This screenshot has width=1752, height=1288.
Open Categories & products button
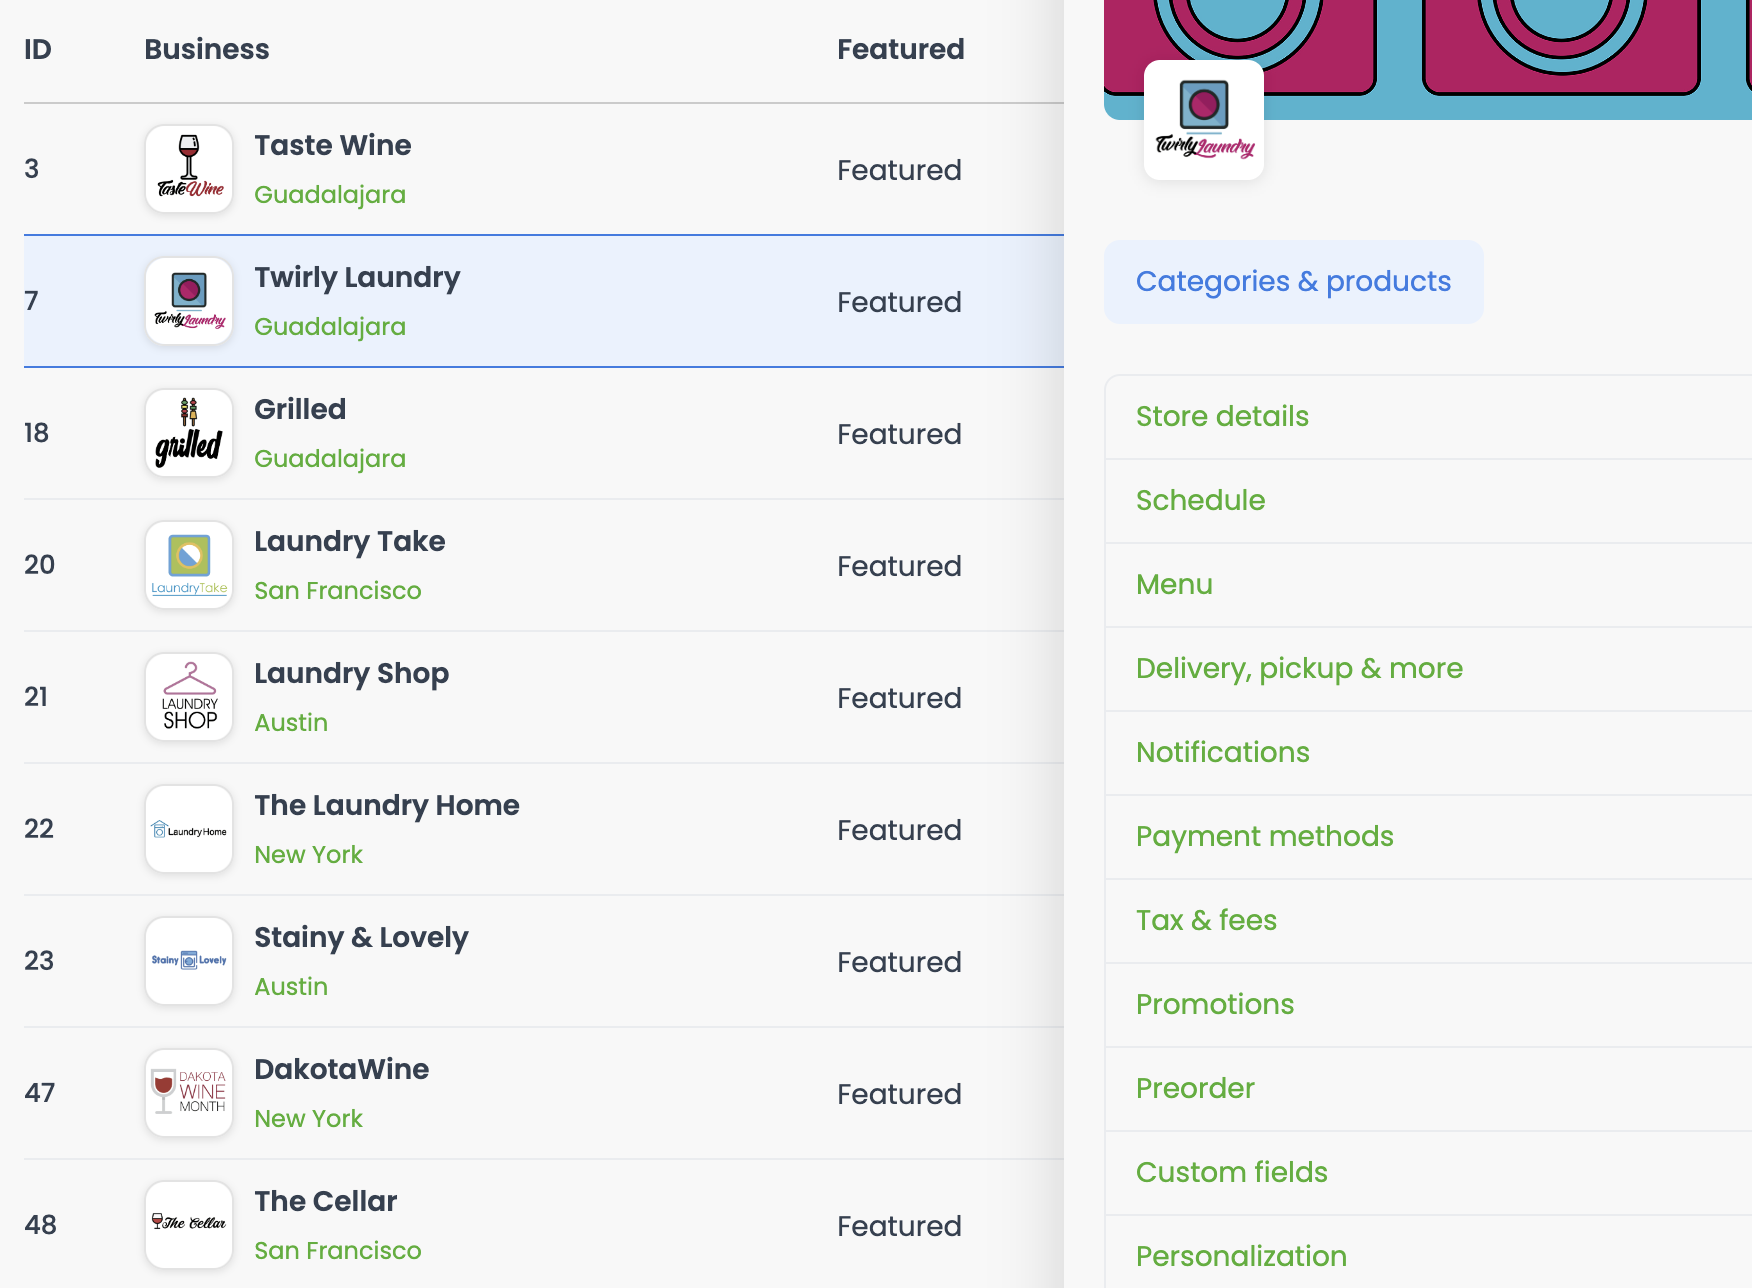pos(1293,282)
